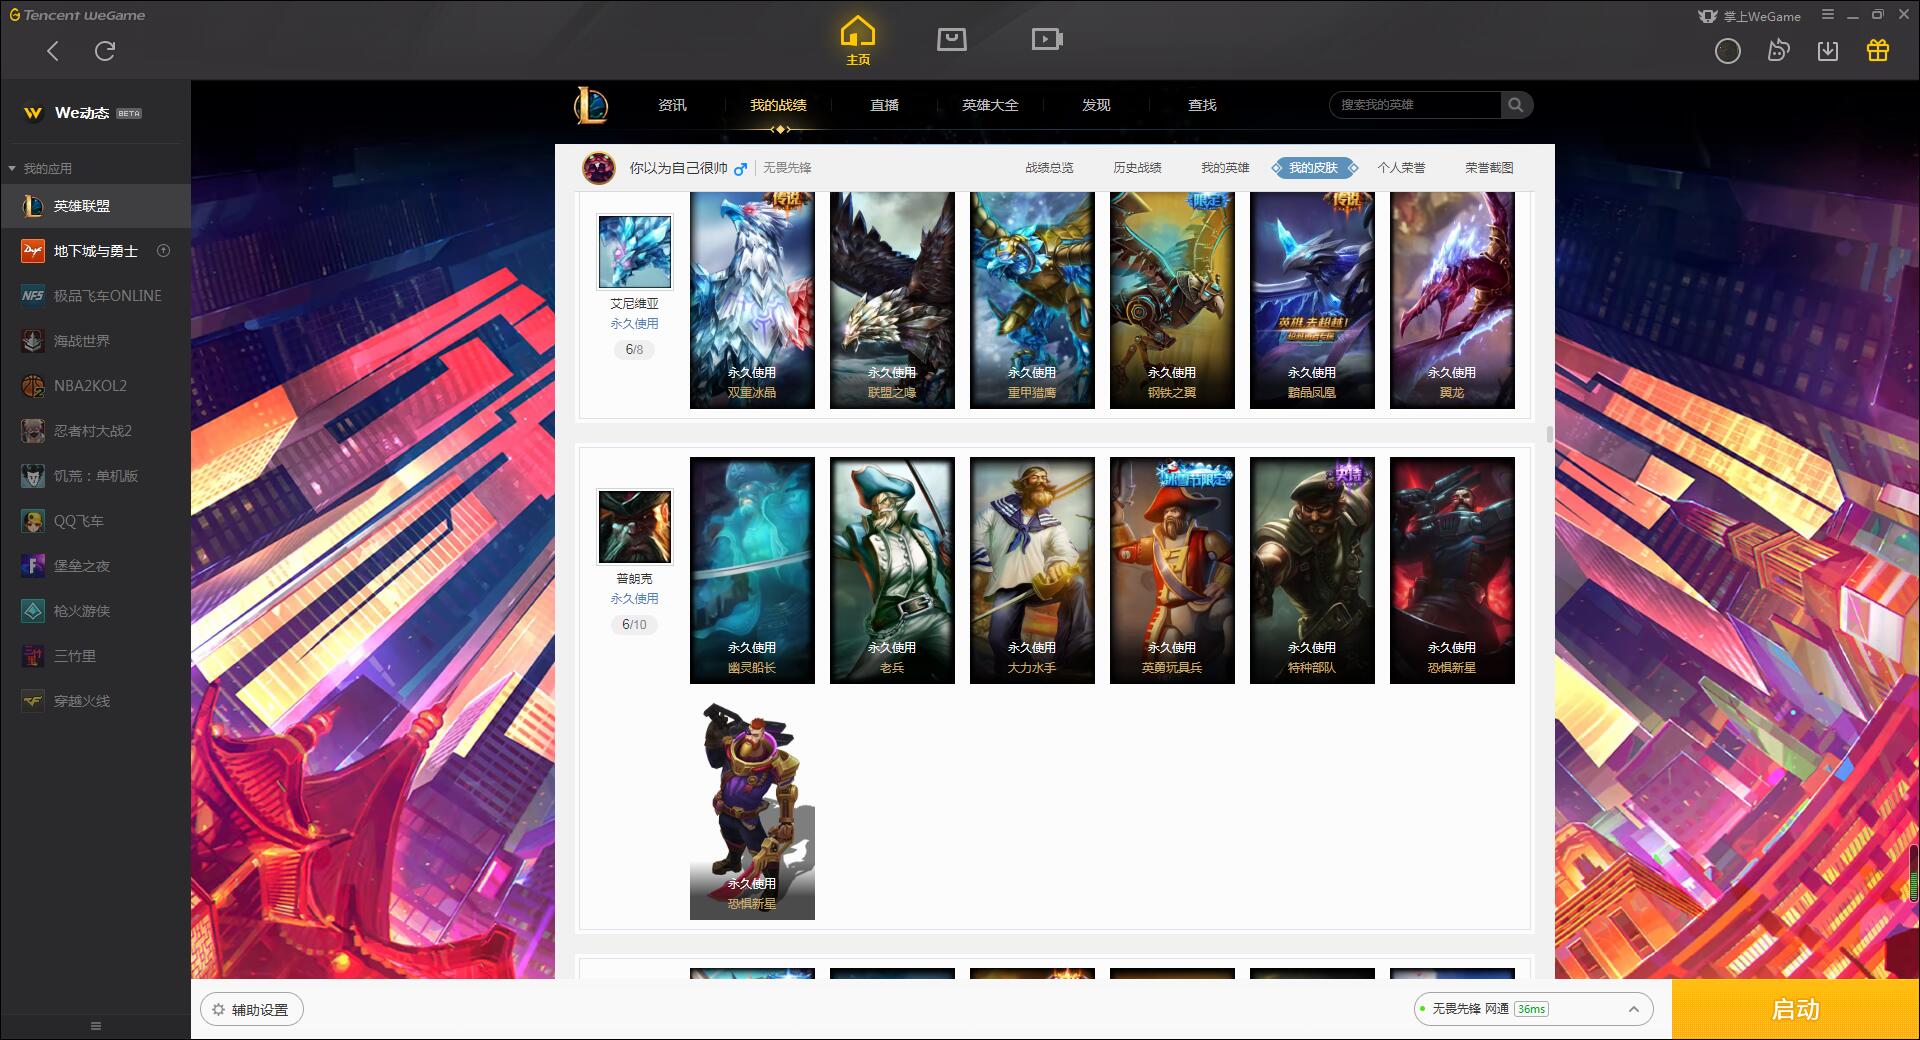Select 堡垒之夜 in the sidebar
1920x1040 pixels.
click(x=95, y=566)
